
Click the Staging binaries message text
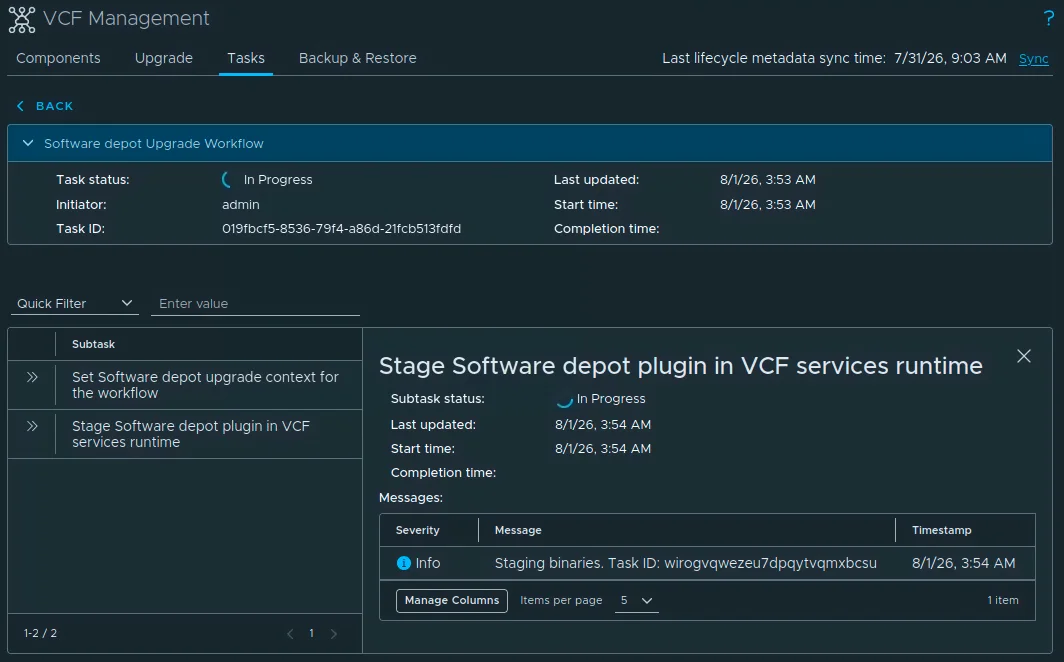point(685,563)
